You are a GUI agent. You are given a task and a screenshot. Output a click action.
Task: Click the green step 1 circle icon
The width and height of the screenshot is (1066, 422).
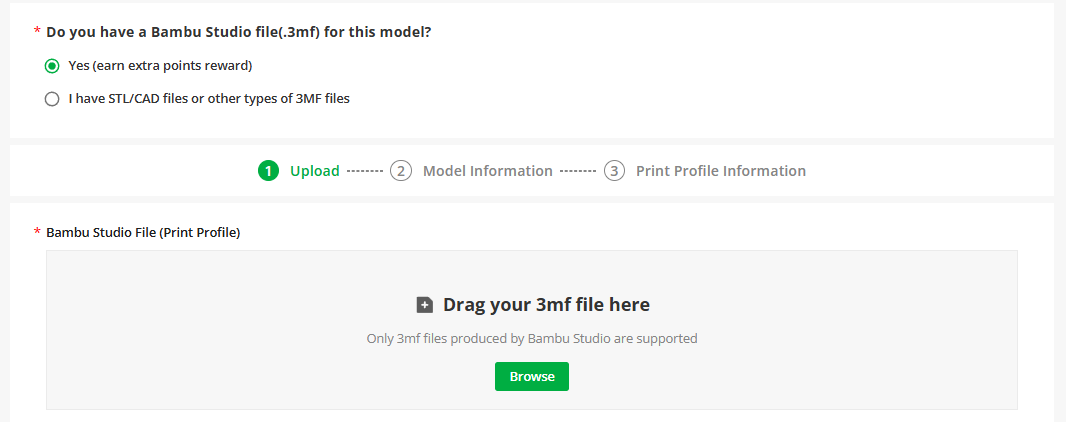pyautogui.click(x=269, y=171)
